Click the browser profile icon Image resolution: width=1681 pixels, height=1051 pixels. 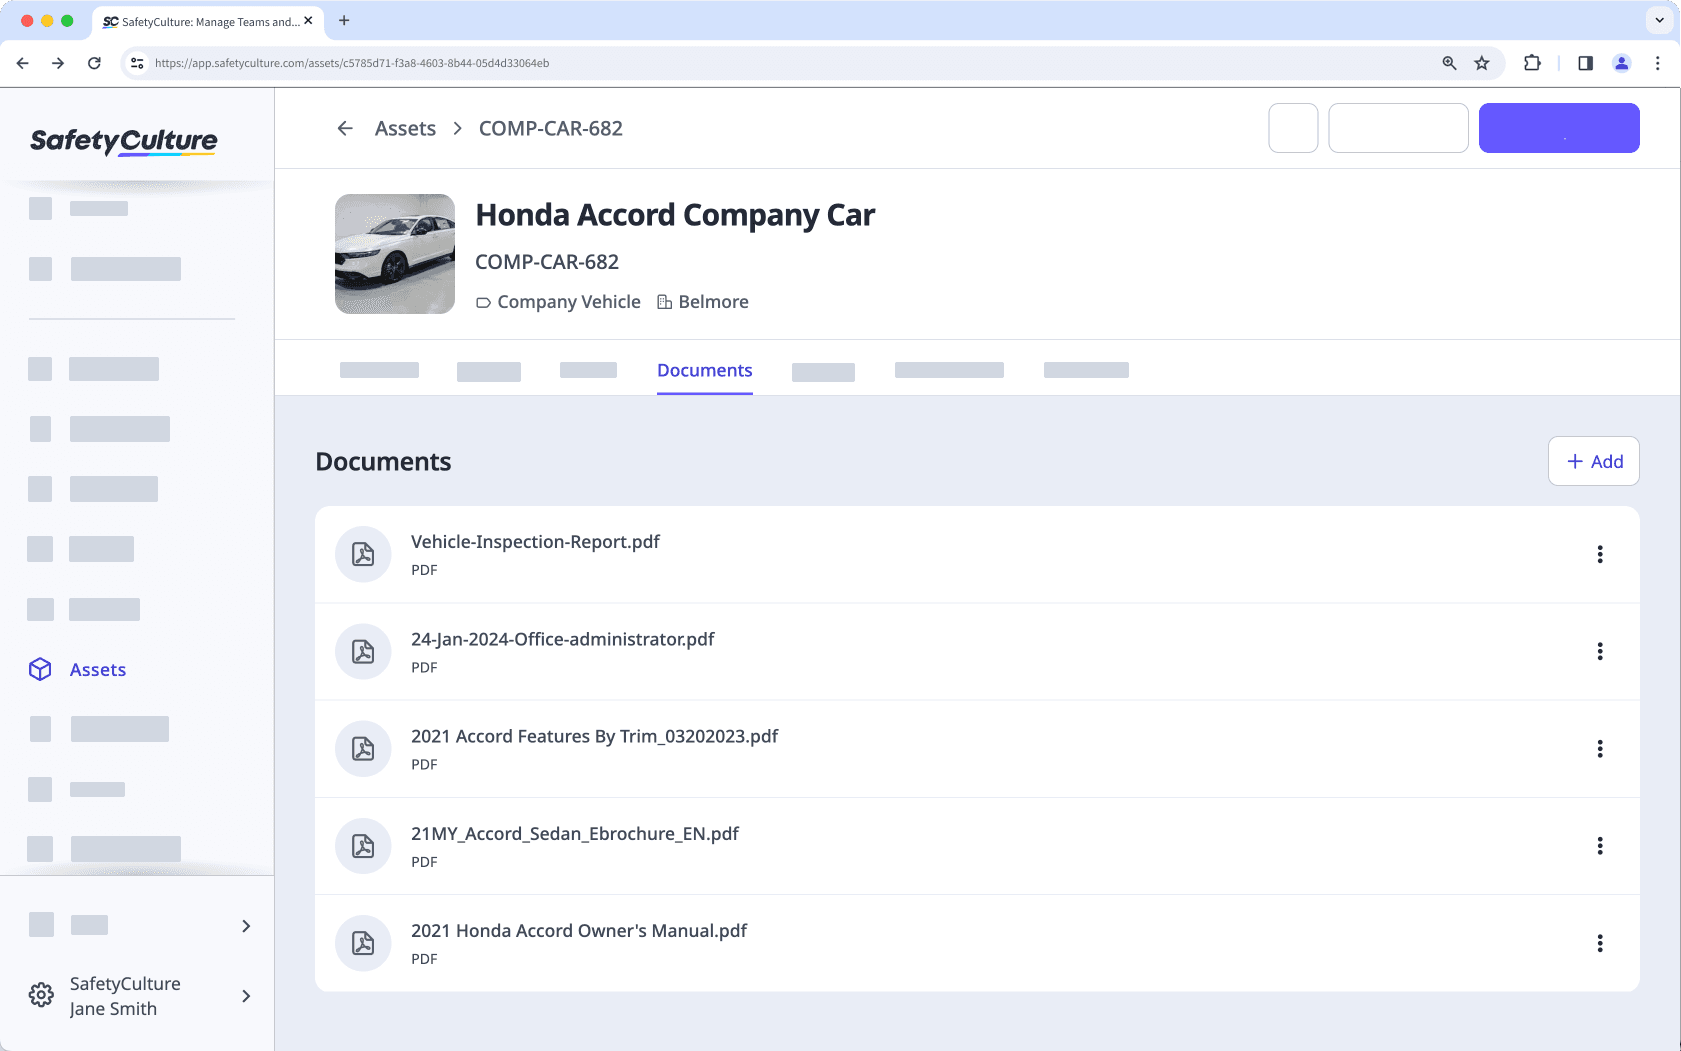point(1621,62)
